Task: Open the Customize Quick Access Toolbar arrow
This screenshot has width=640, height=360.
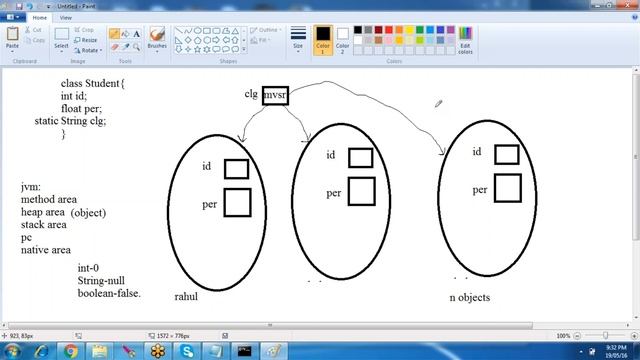Action: 48,7
